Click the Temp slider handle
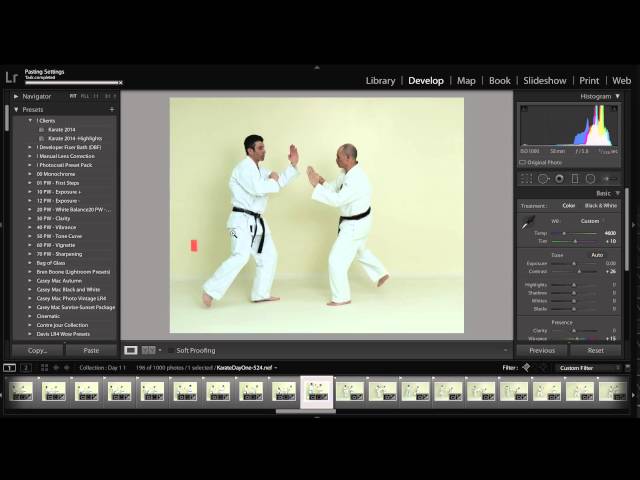Viewport: 640px width, 480px height. click(x=564, y=233)
